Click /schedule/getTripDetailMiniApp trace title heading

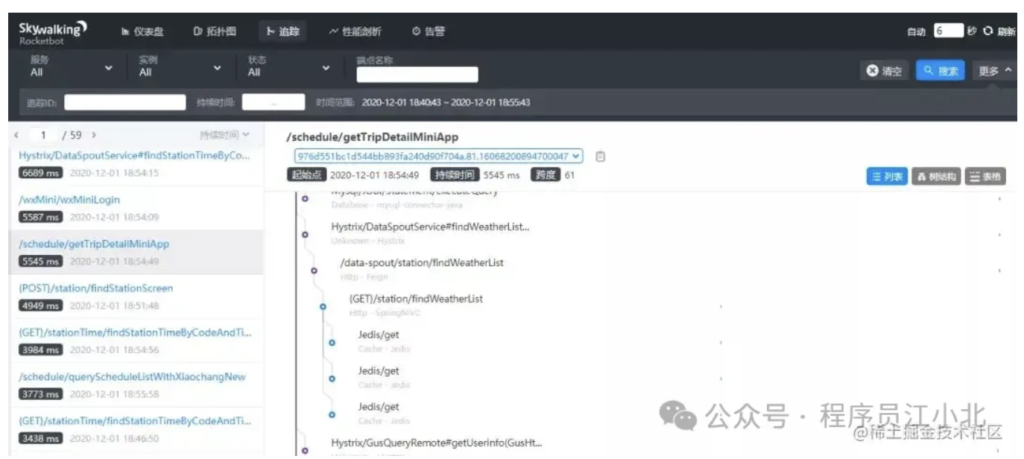pyautogui.click(x=372, y=137)
